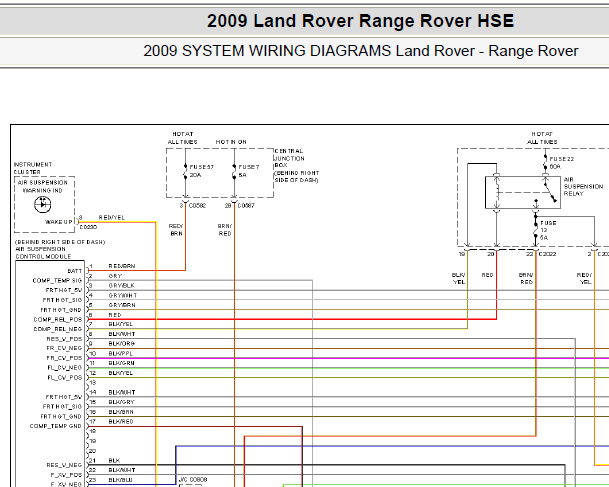Click the "BLK" wire label on pin 21

tap(114, 460)
